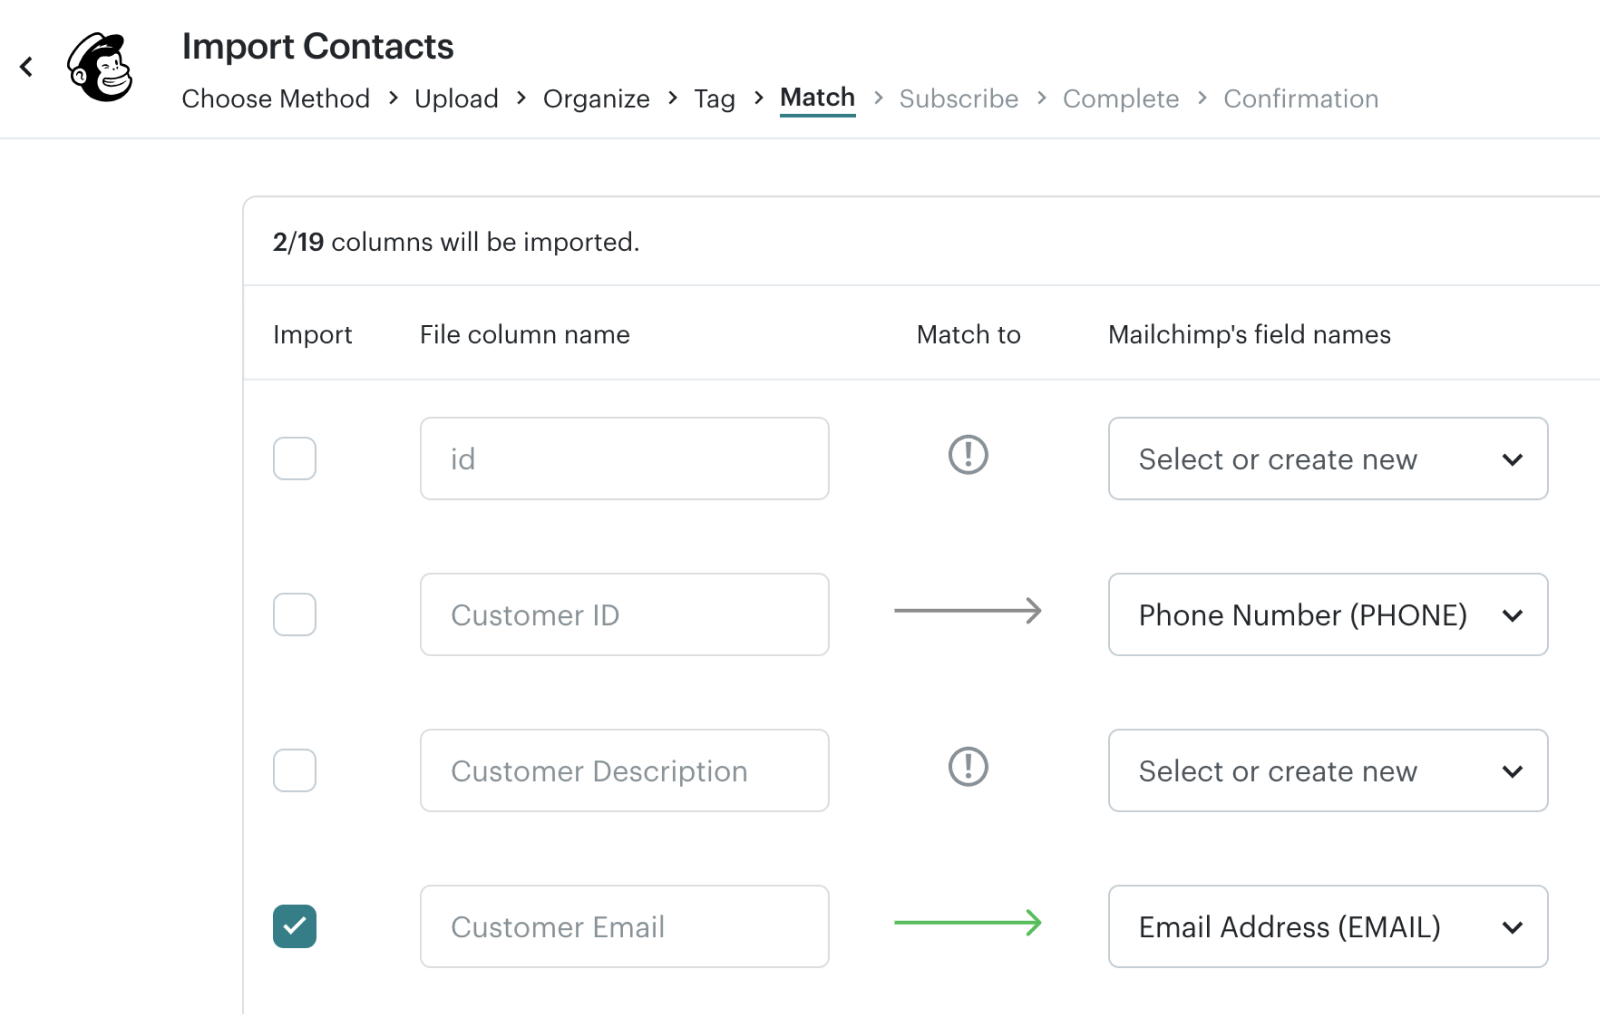Check the Customer ID import checkbox
Image resolution: width=1600 pixels, height=1014 pixels.
click(295, 615)
